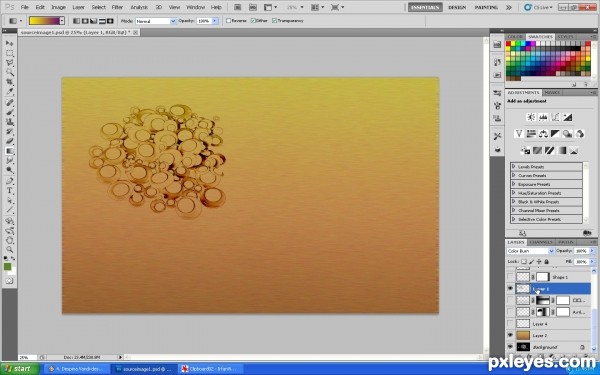This screenshot has width=600, height=375.
Task: Select the Spot Healing Brush tool
Action: tap(10, 103)
